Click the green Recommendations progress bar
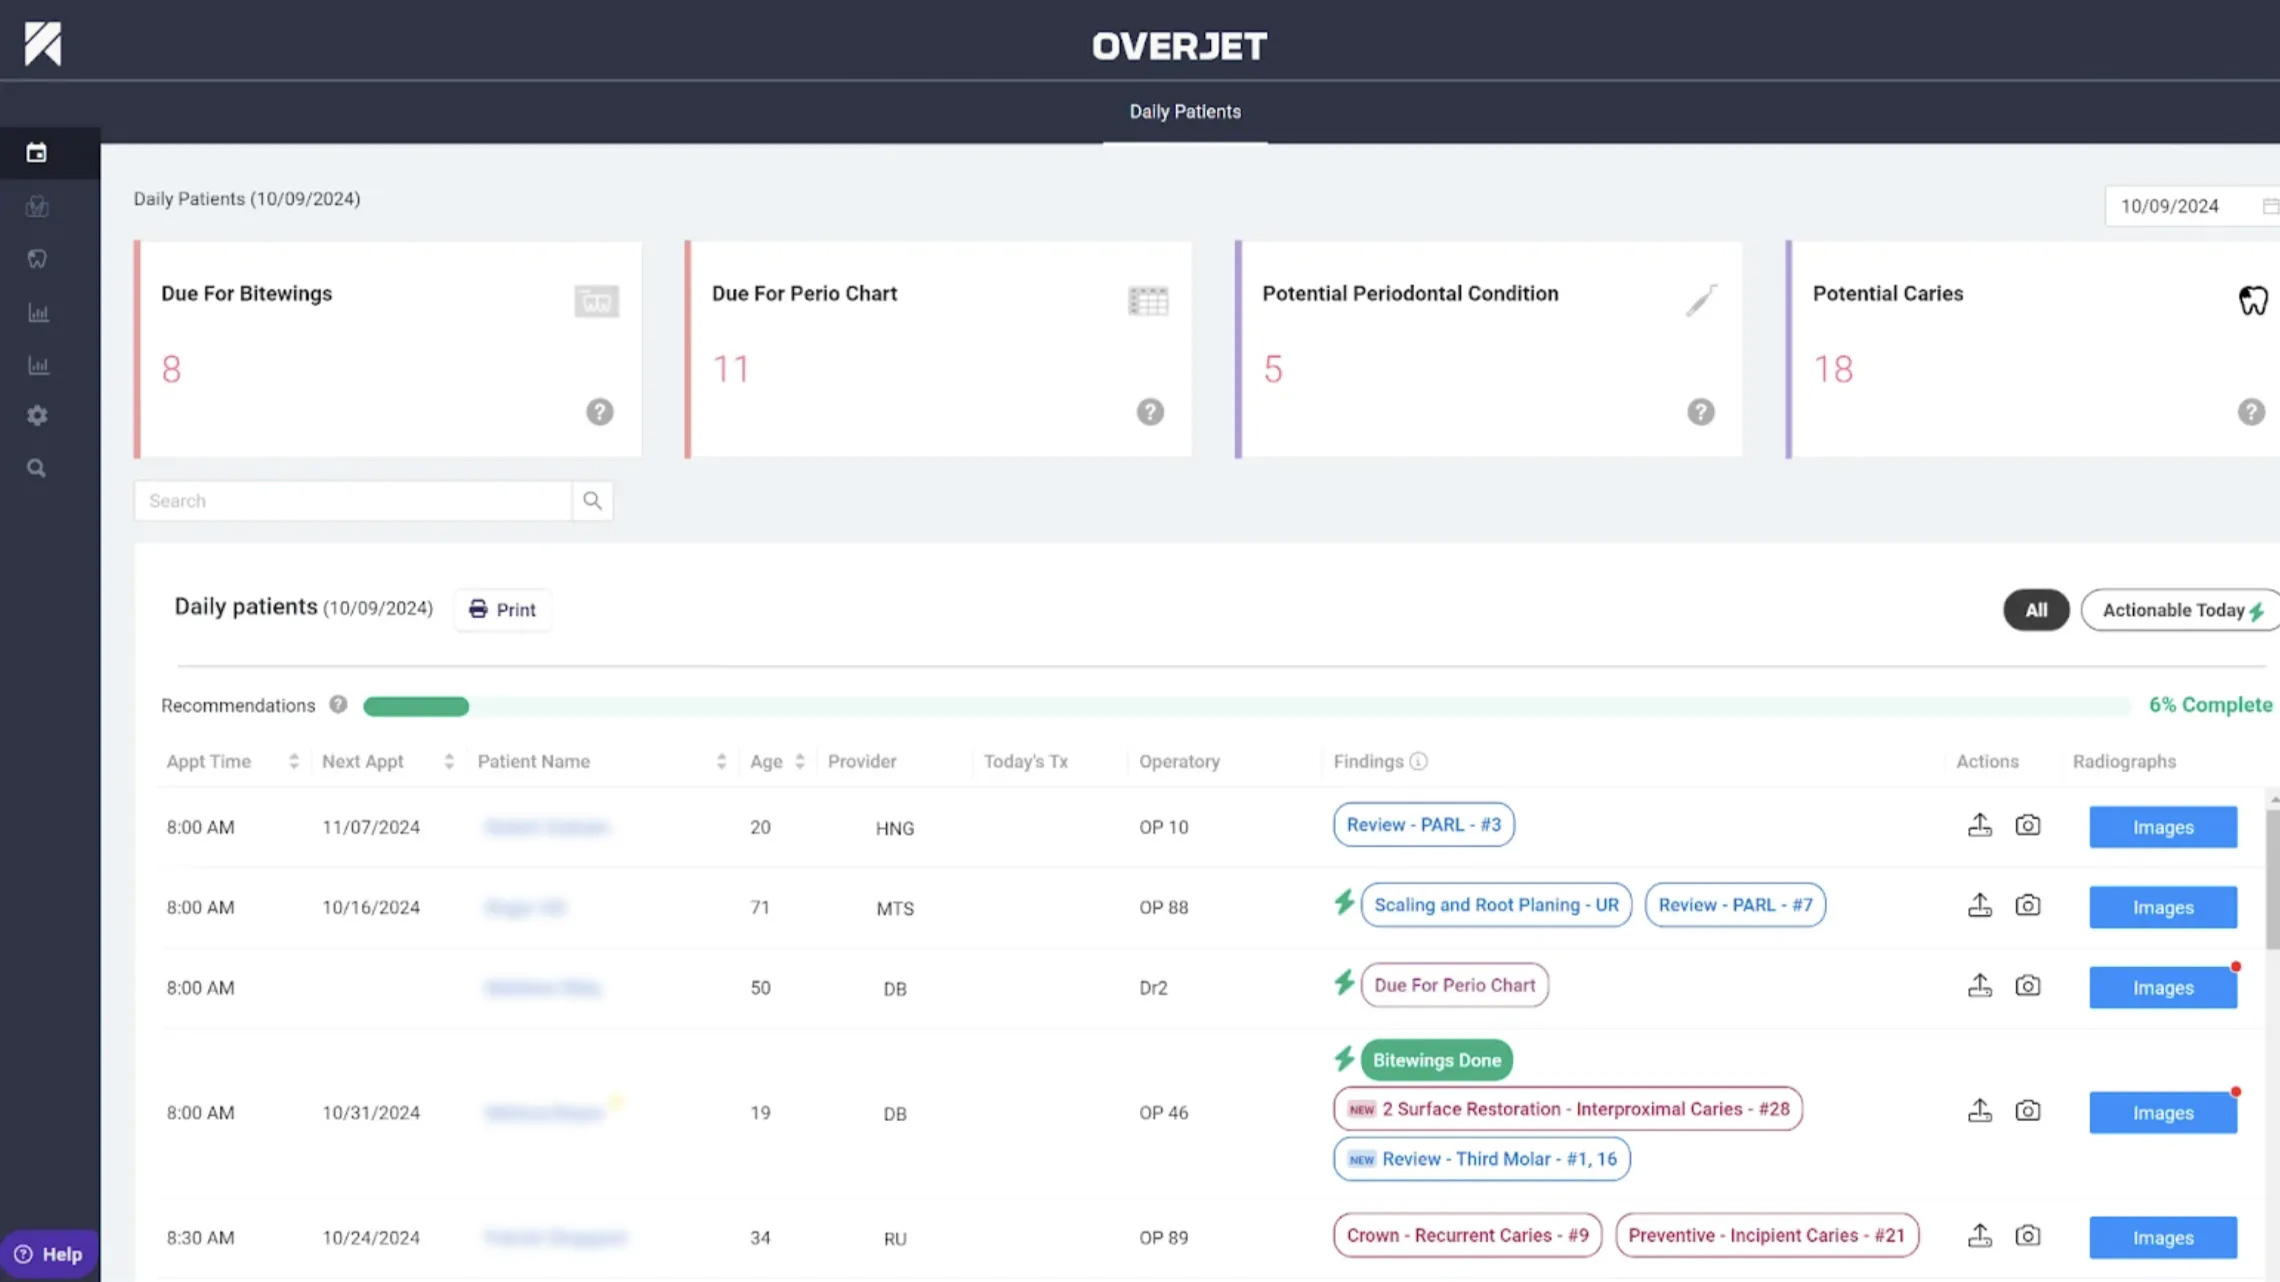 [416, 706]
